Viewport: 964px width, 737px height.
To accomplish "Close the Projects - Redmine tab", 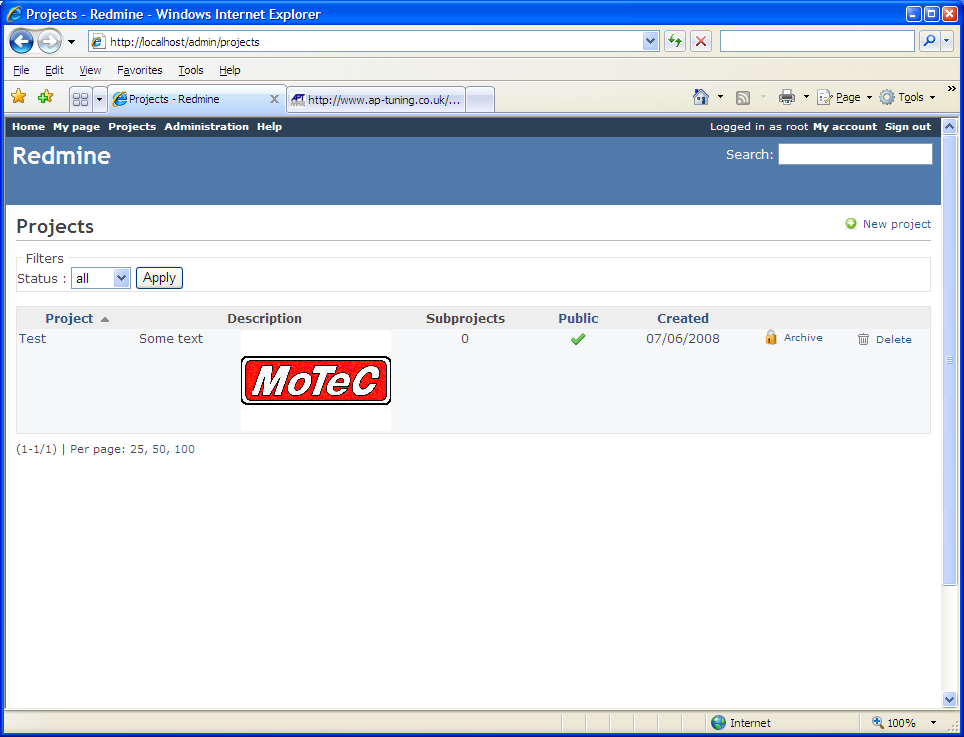I will (x=274, y=99).
